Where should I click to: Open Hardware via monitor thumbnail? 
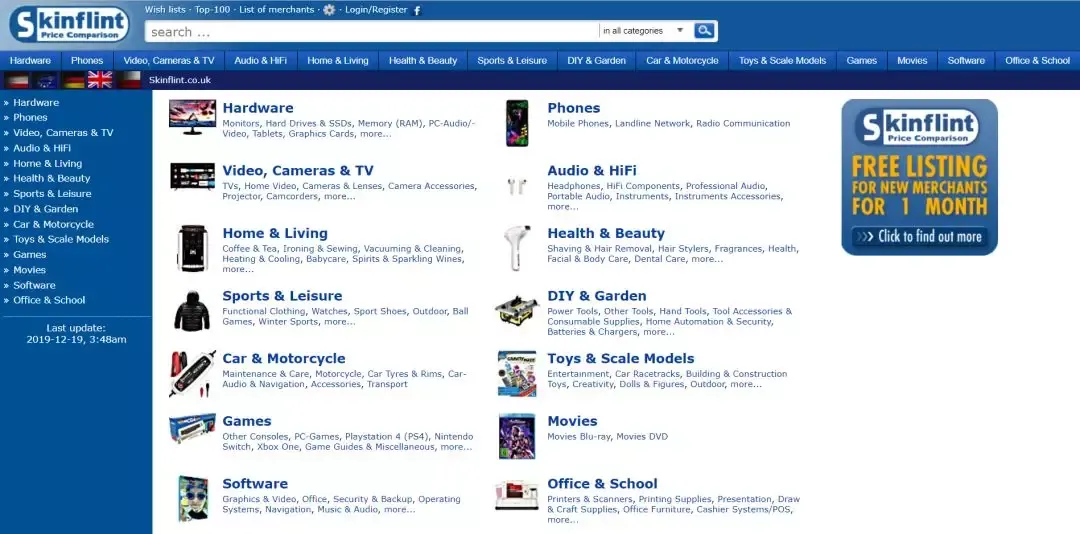click(192, 117)
